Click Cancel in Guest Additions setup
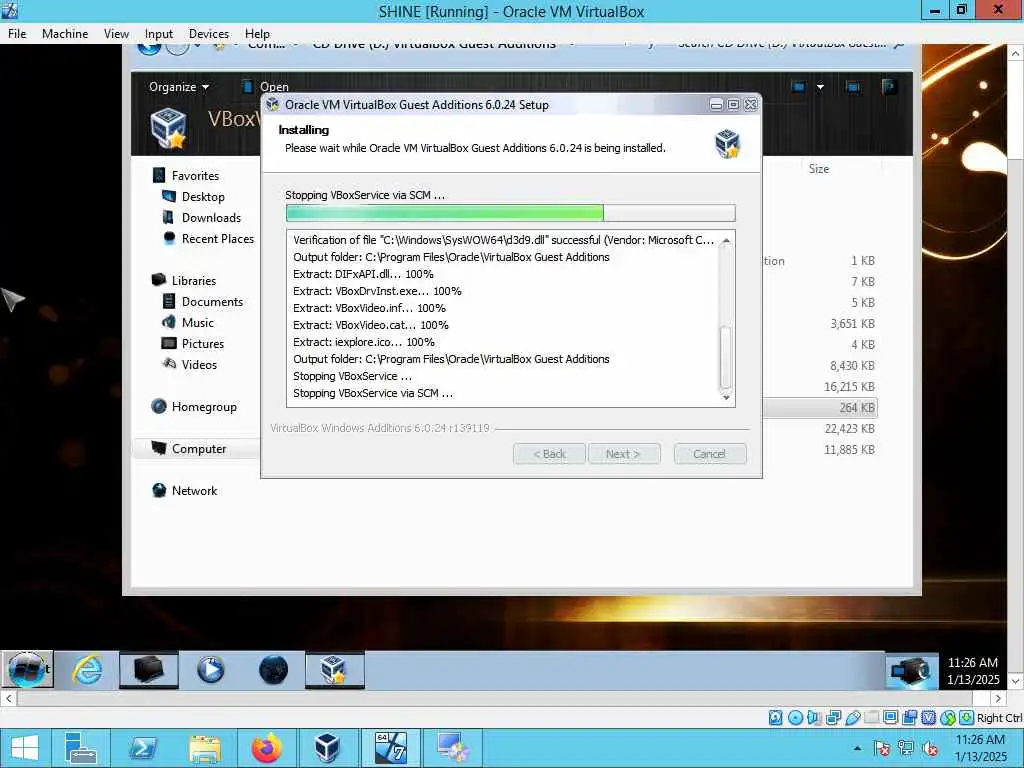 (x=709, y=454)
